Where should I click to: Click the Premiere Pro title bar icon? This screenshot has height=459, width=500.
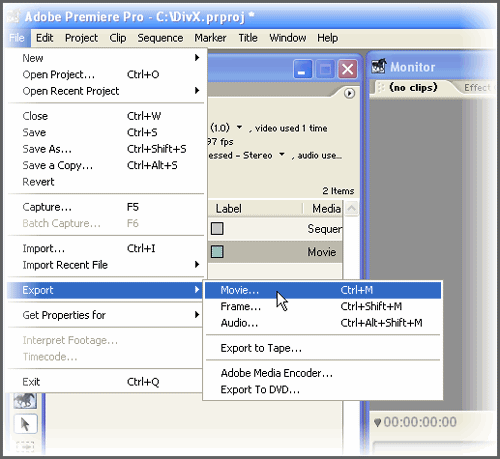pyautogui.click(x=13, y=17)
